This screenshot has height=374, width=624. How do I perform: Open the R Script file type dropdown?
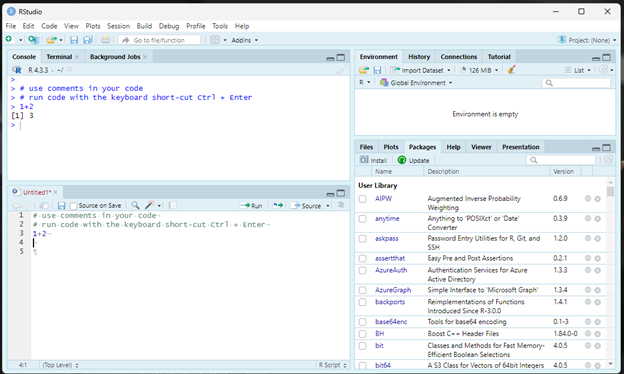tap(332, 365)
